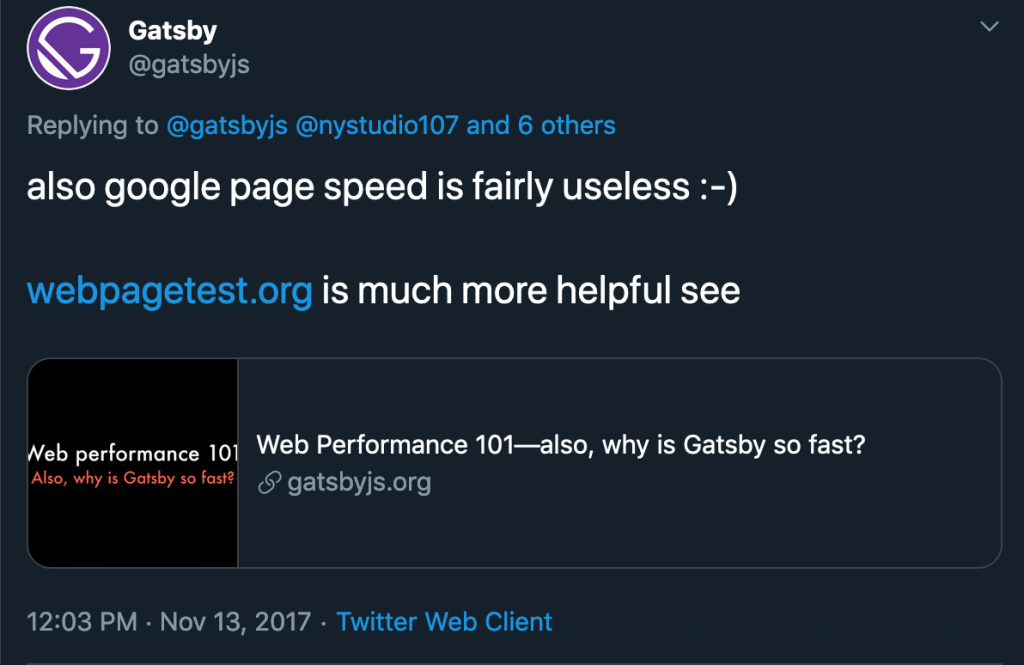The image size is (1024, 665).
Task: Click the Gatsby display name
Action: coord(172,30)
